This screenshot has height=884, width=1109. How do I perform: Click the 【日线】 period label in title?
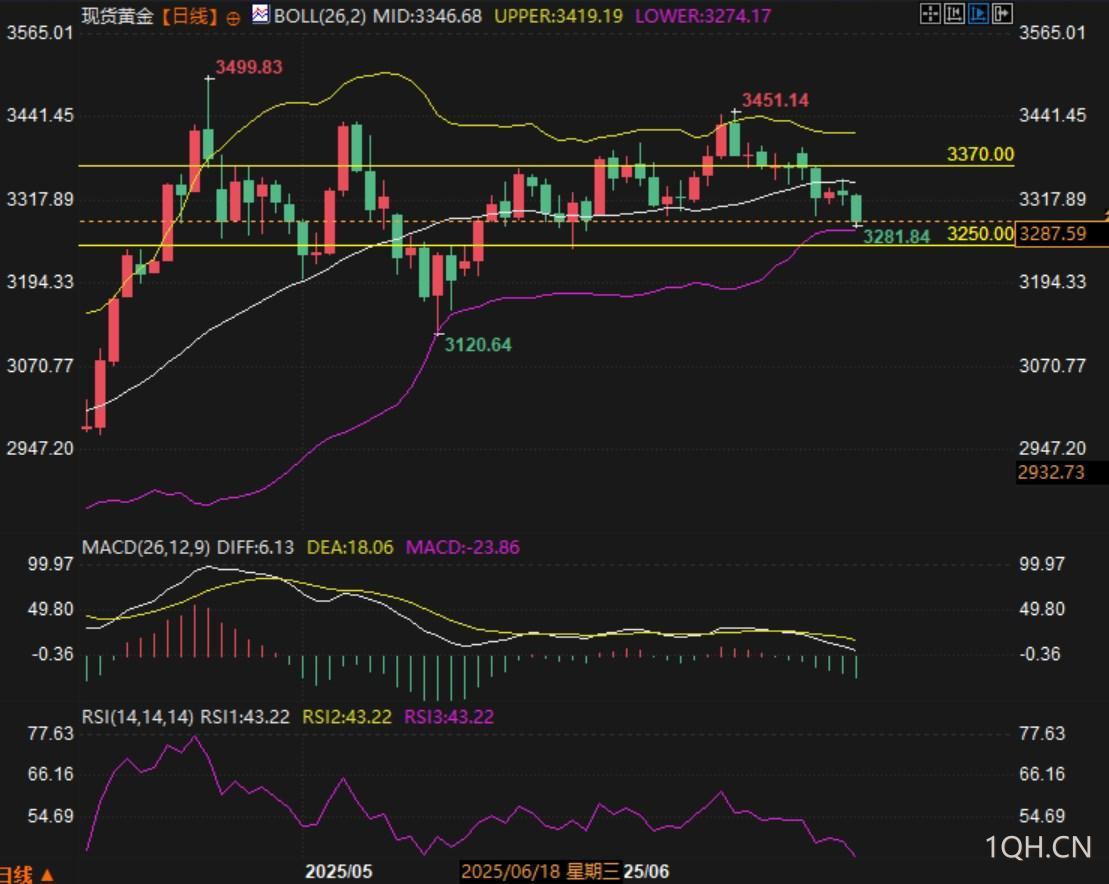[189, 16]
